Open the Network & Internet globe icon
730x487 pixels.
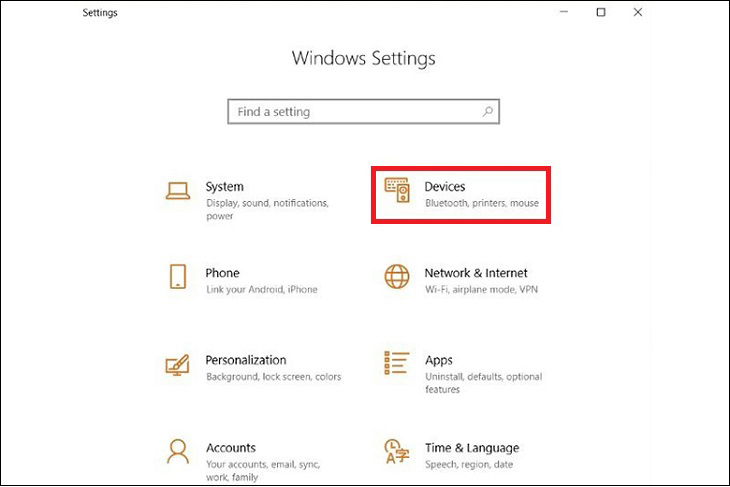click(x=397, y=277)
